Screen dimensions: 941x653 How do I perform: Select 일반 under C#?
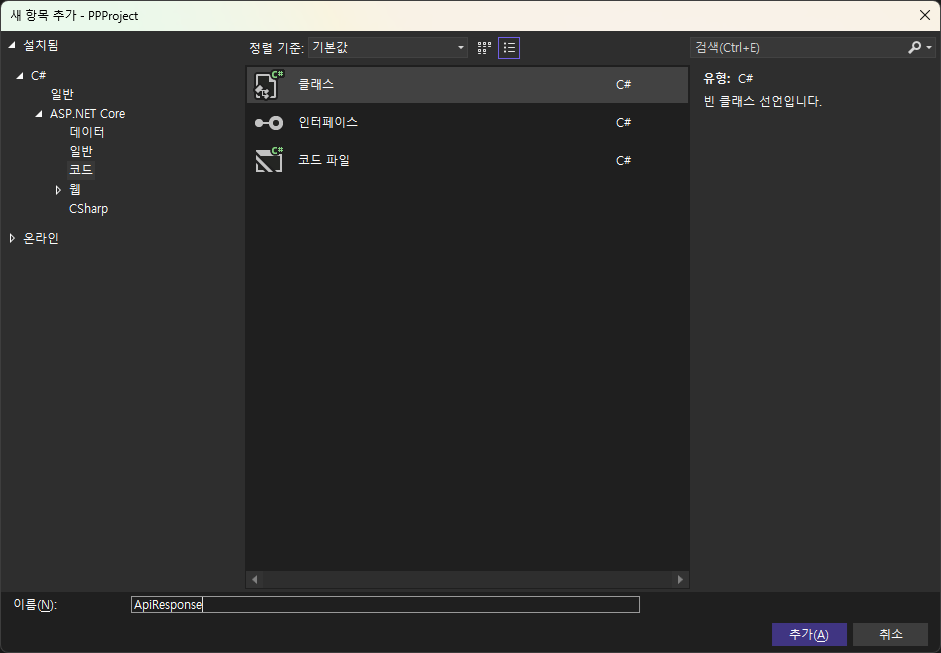coord(62,94)
